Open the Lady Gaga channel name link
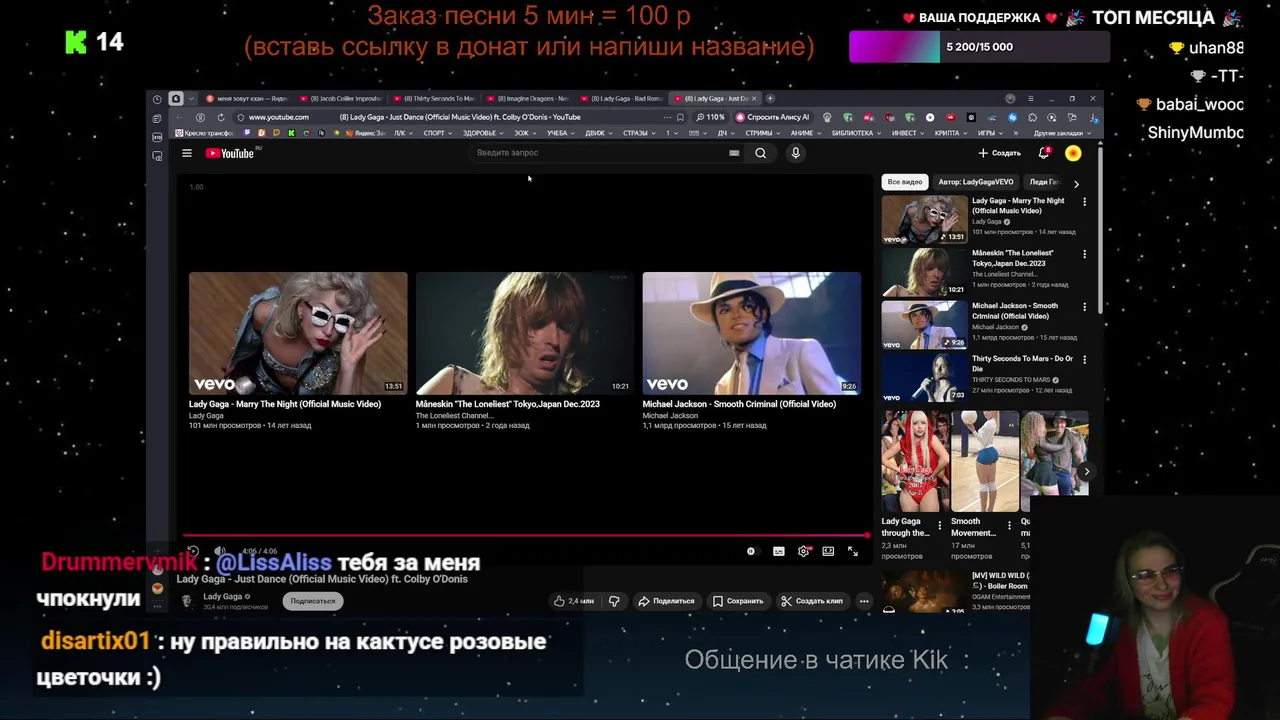 [x=223, y=596]
